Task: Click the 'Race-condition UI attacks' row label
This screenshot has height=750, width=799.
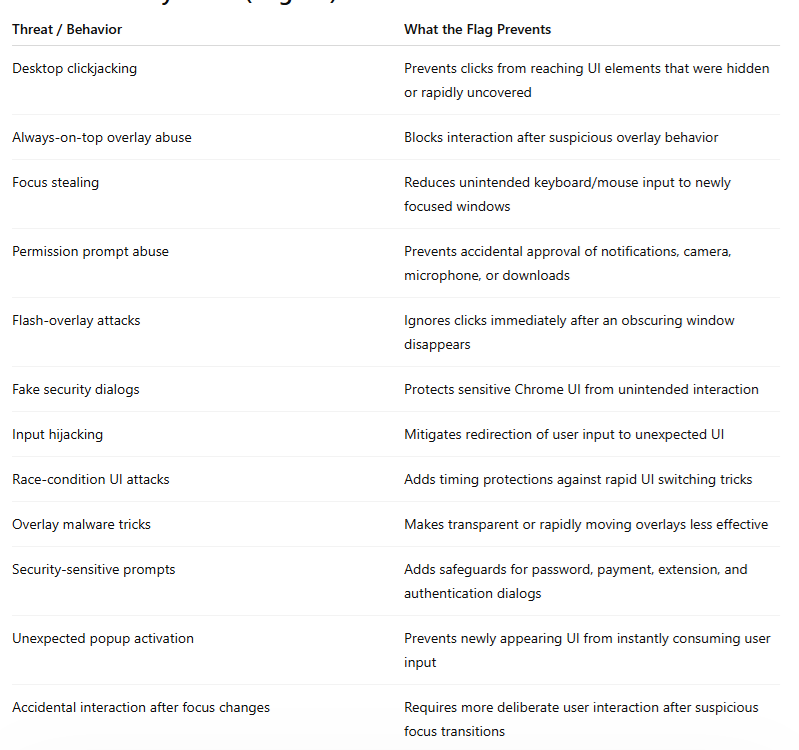Action: coord(91,479)
